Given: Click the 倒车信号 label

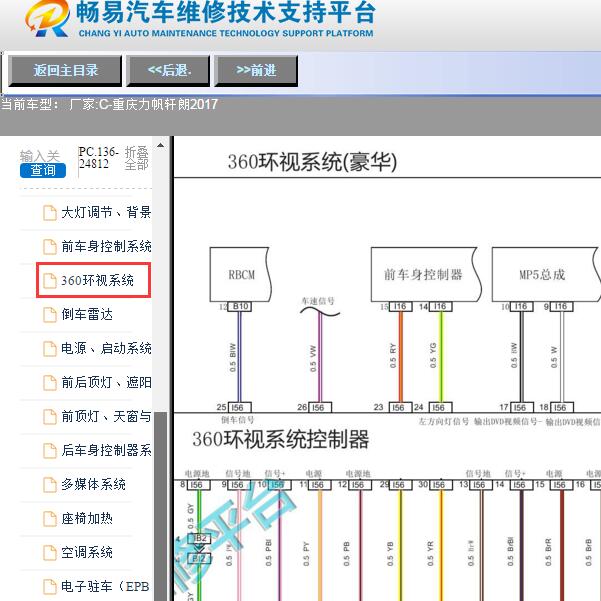Looking at the screenshot, I should tap(237, 420).
